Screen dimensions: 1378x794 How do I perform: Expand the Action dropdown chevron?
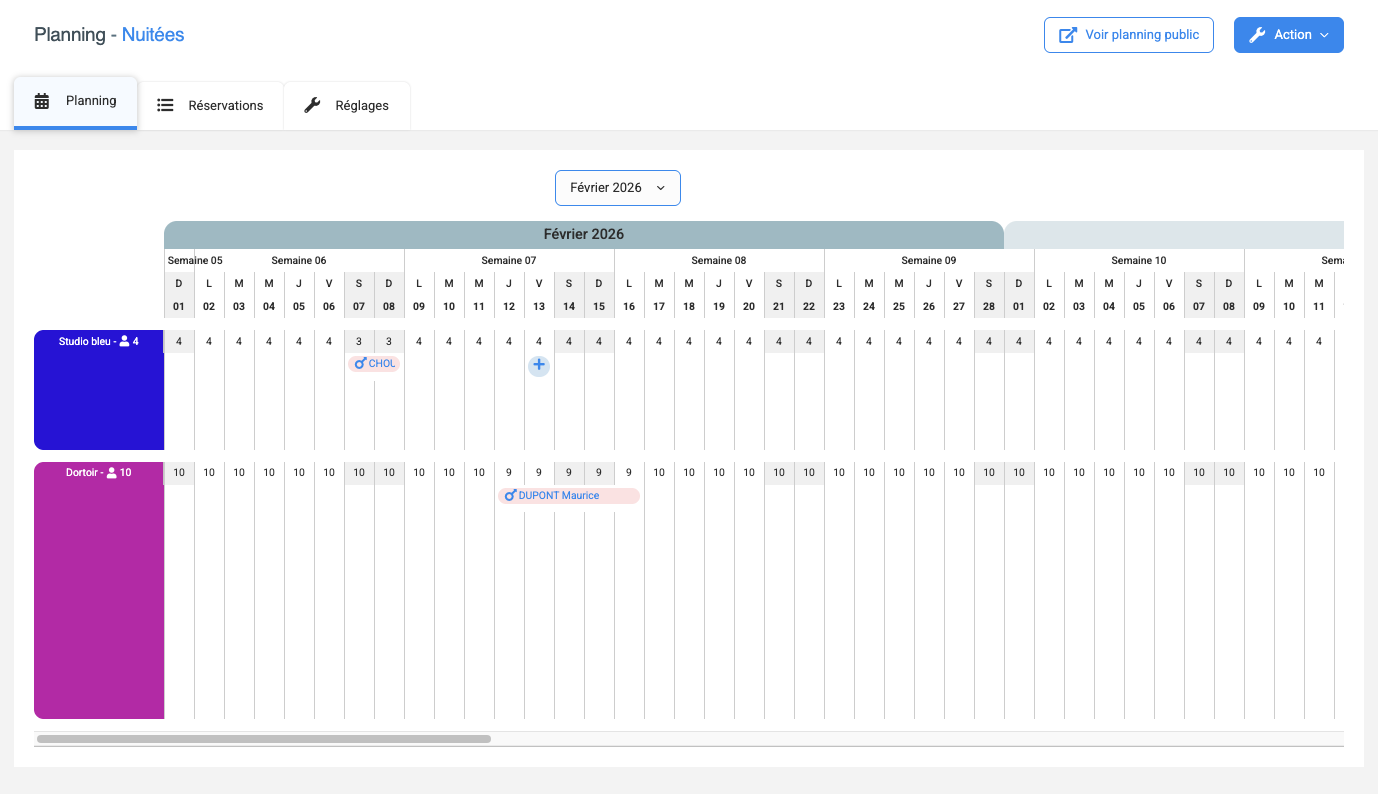coord(1324,35)
